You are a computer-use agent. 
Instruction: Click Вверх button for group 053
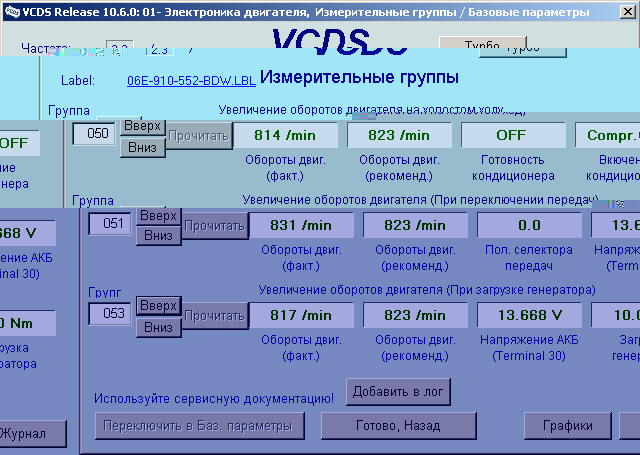[x=158, y=306]
